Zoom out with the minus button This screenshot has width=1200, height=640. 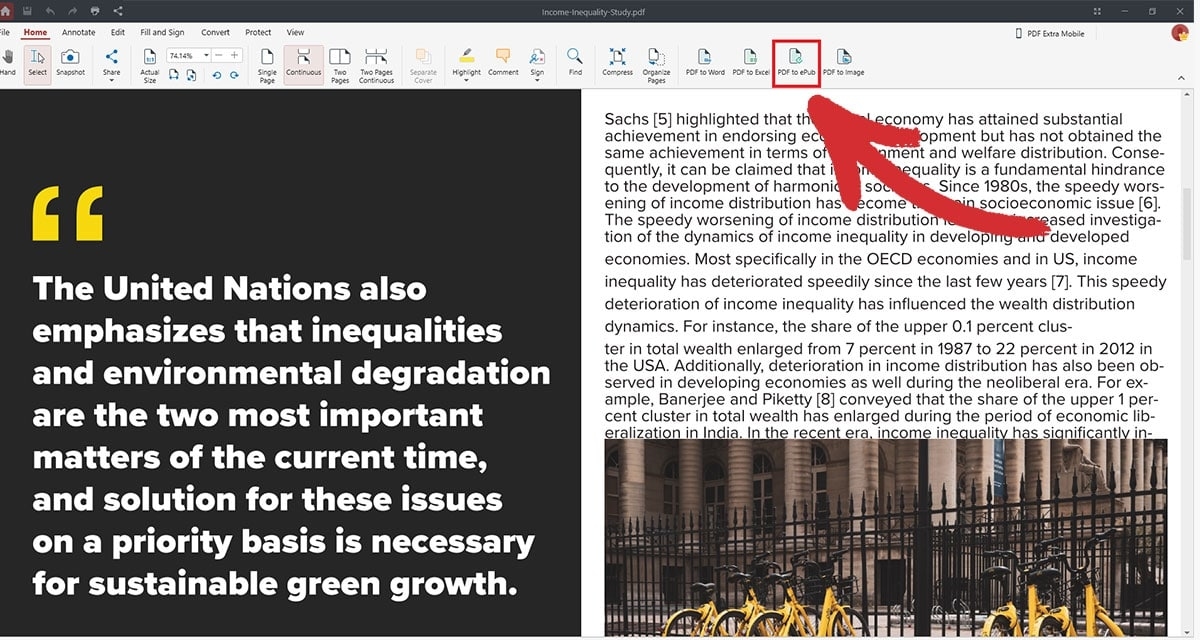(x=219, y=56)
